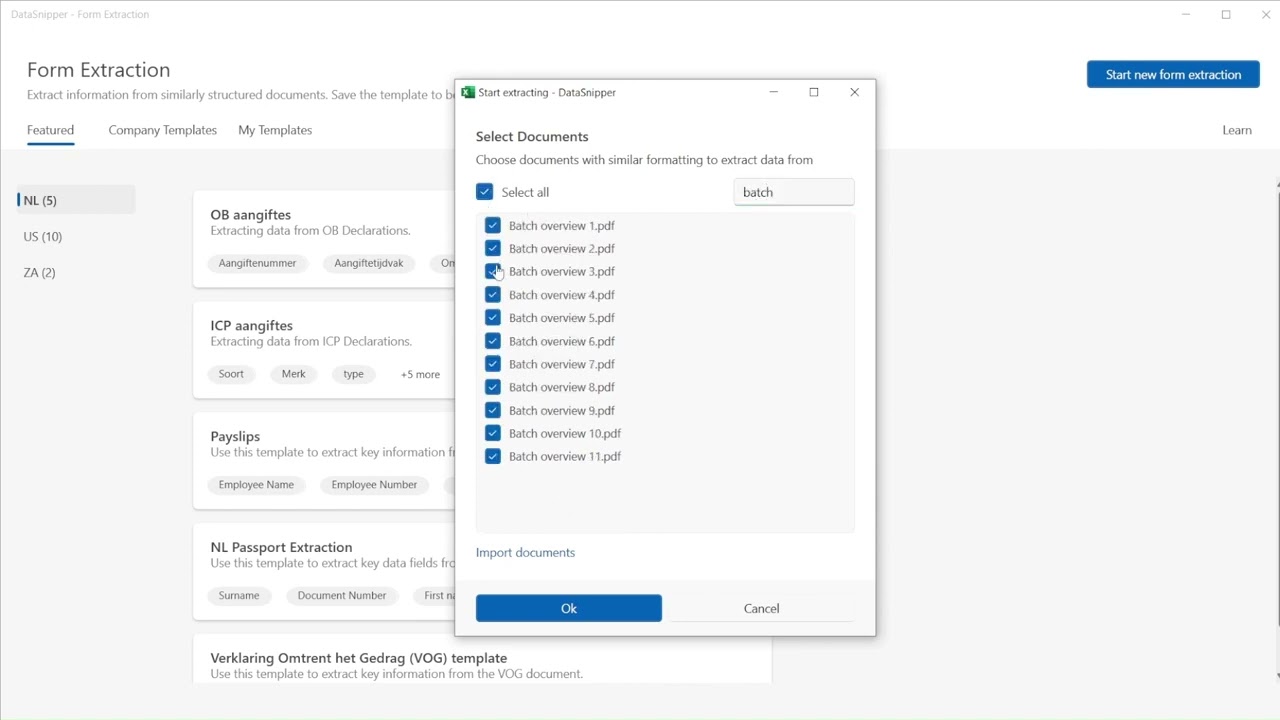Click the Employee Number tag
Viewport: 1280px width, 720px height.
[x=374, y=485]
